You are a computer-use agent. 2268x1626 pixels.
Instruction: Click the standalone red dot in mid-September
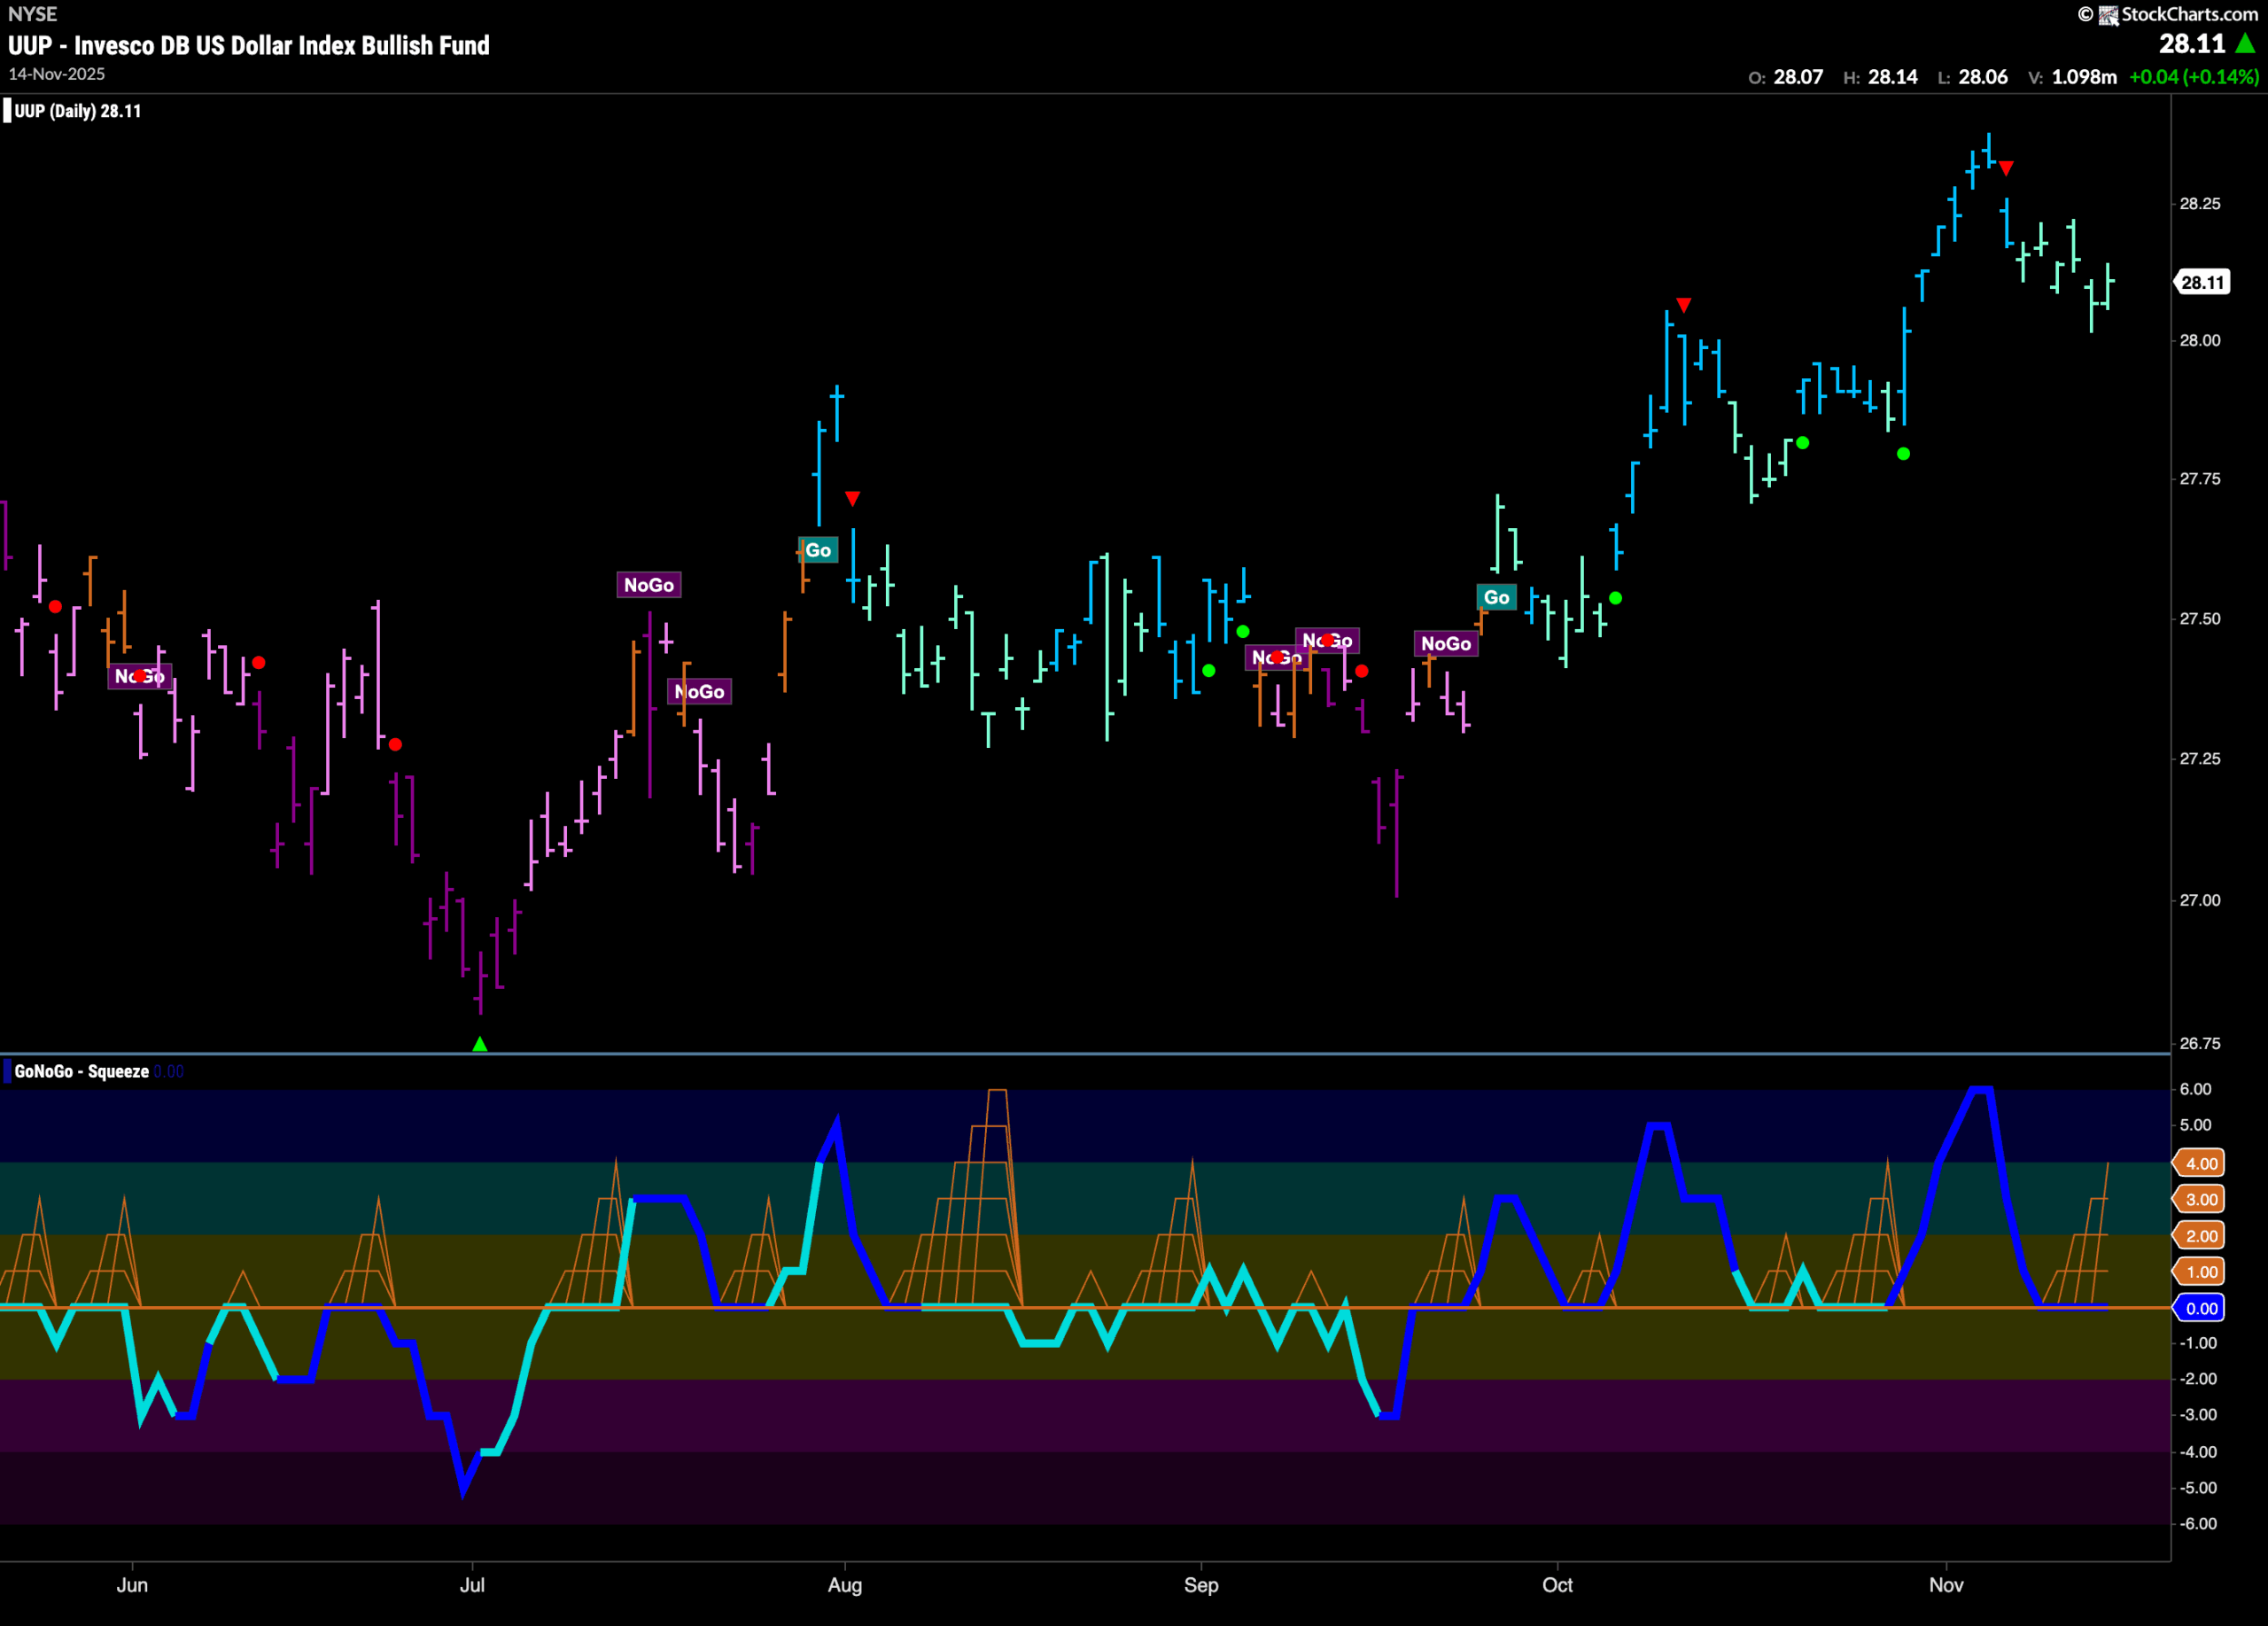(1361, 671)
